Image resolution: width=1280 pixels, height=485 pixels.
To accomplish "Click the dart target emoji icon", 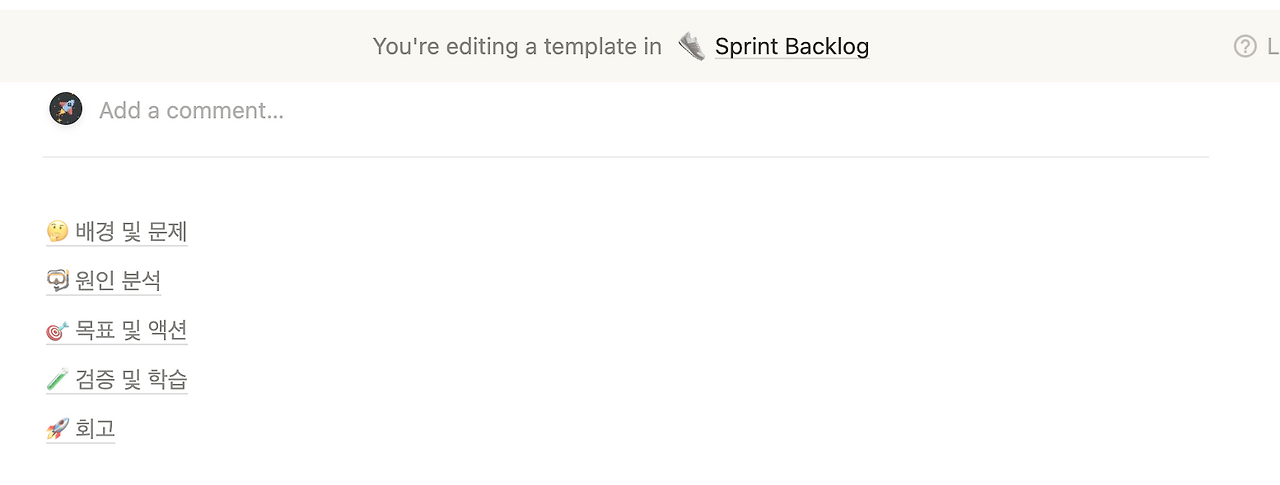I will point(57,331).
